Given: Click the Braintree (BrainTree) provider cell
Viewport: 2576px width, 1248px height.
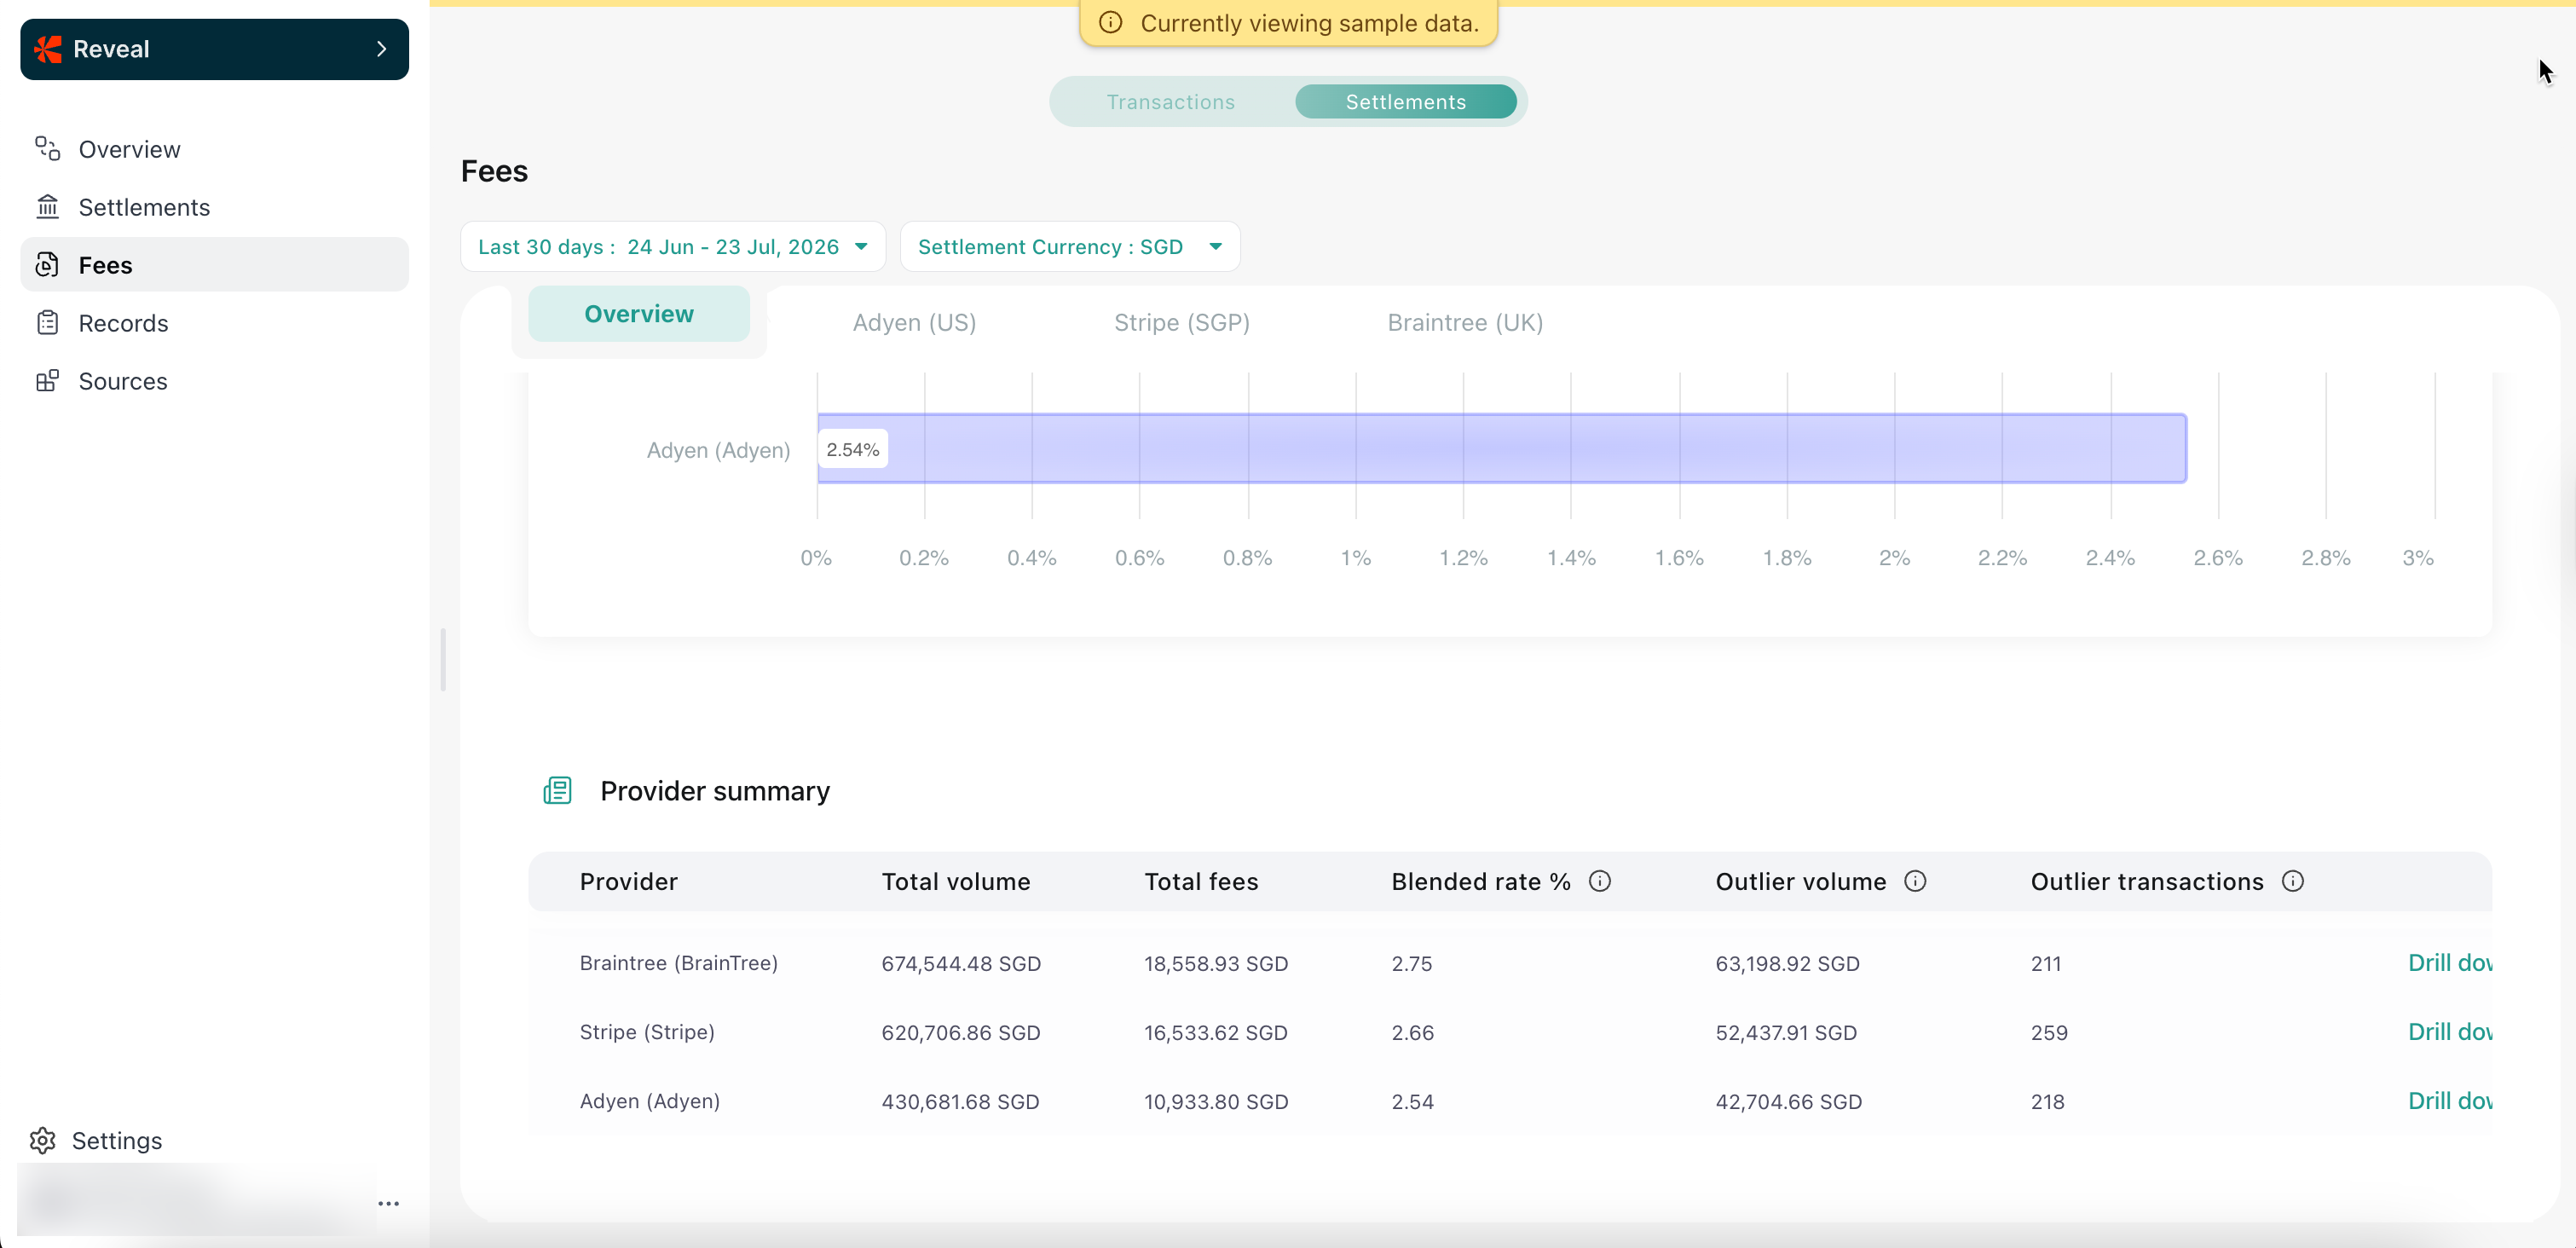Looking at the screenshot, I should pyautogui.click(x=678, y=963).
